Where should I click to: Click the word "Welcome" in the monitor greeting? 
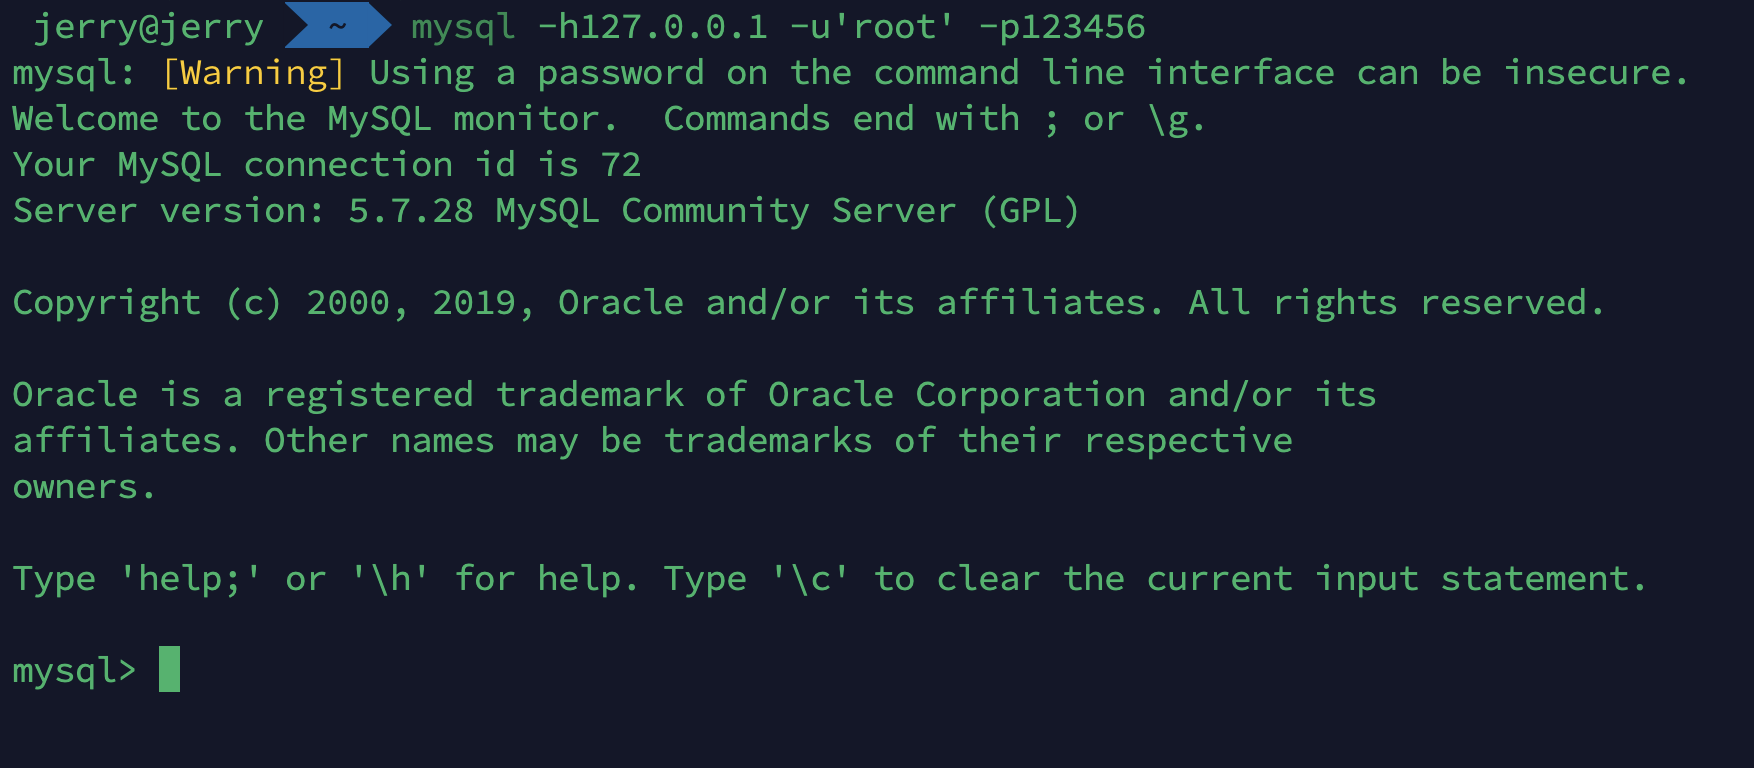click(x=86, y=119)
